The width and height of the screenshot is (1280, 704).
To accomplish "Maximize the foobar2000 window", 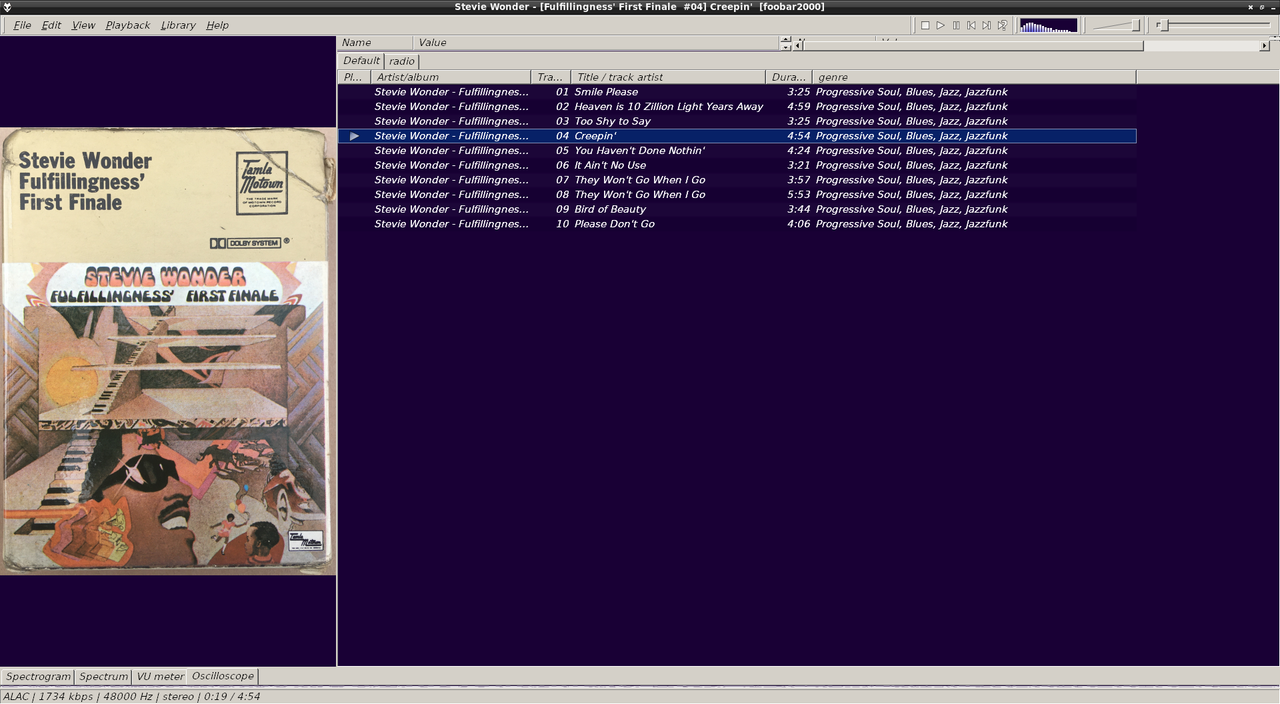I will pos(1261,7).
